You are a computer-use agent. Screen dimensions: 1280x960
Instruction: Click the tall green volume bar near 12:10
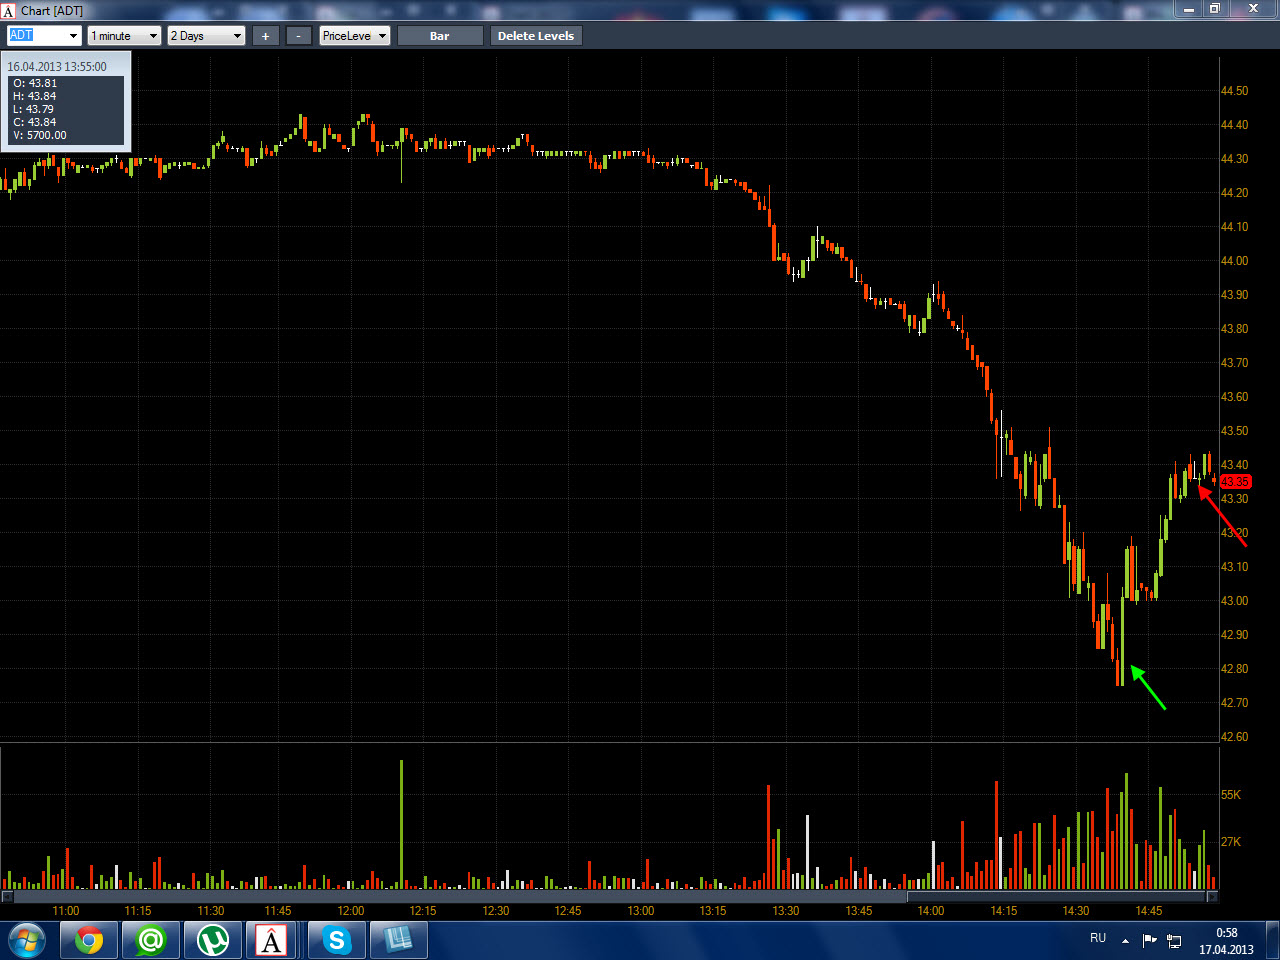(x=402, y=825)
